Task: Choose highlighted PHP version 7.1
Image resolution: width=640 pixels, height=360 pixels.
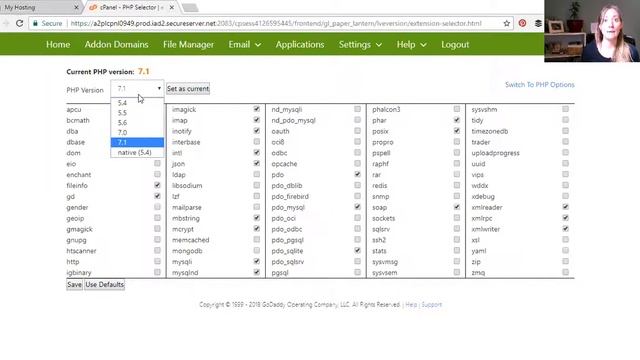Action: point(137,142)
